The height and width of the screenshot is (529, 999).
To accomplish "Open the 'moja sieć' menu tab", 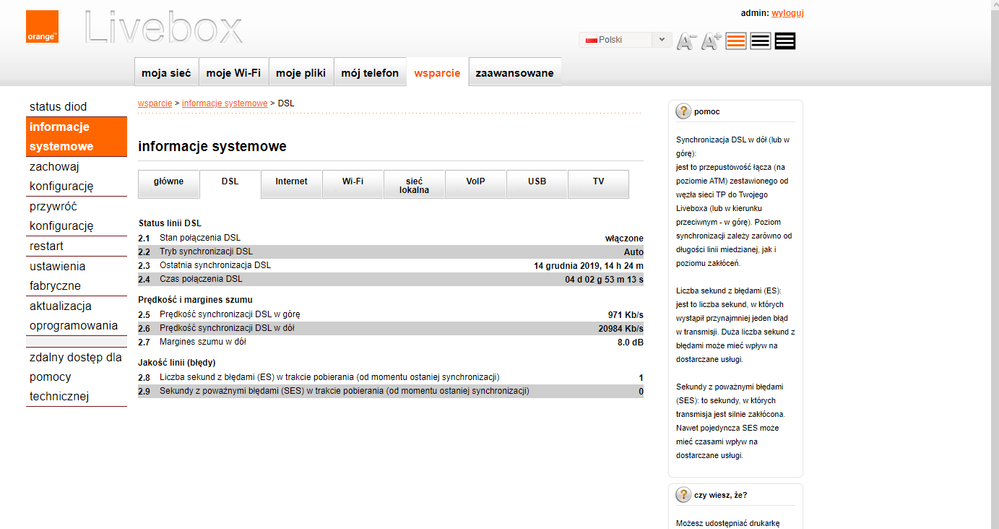I will coord(166,73).
